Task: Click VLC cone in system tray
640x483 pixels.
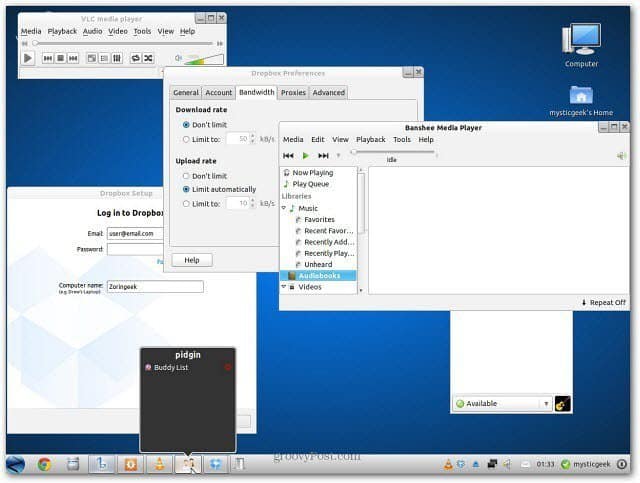Action: coord(448,464)
